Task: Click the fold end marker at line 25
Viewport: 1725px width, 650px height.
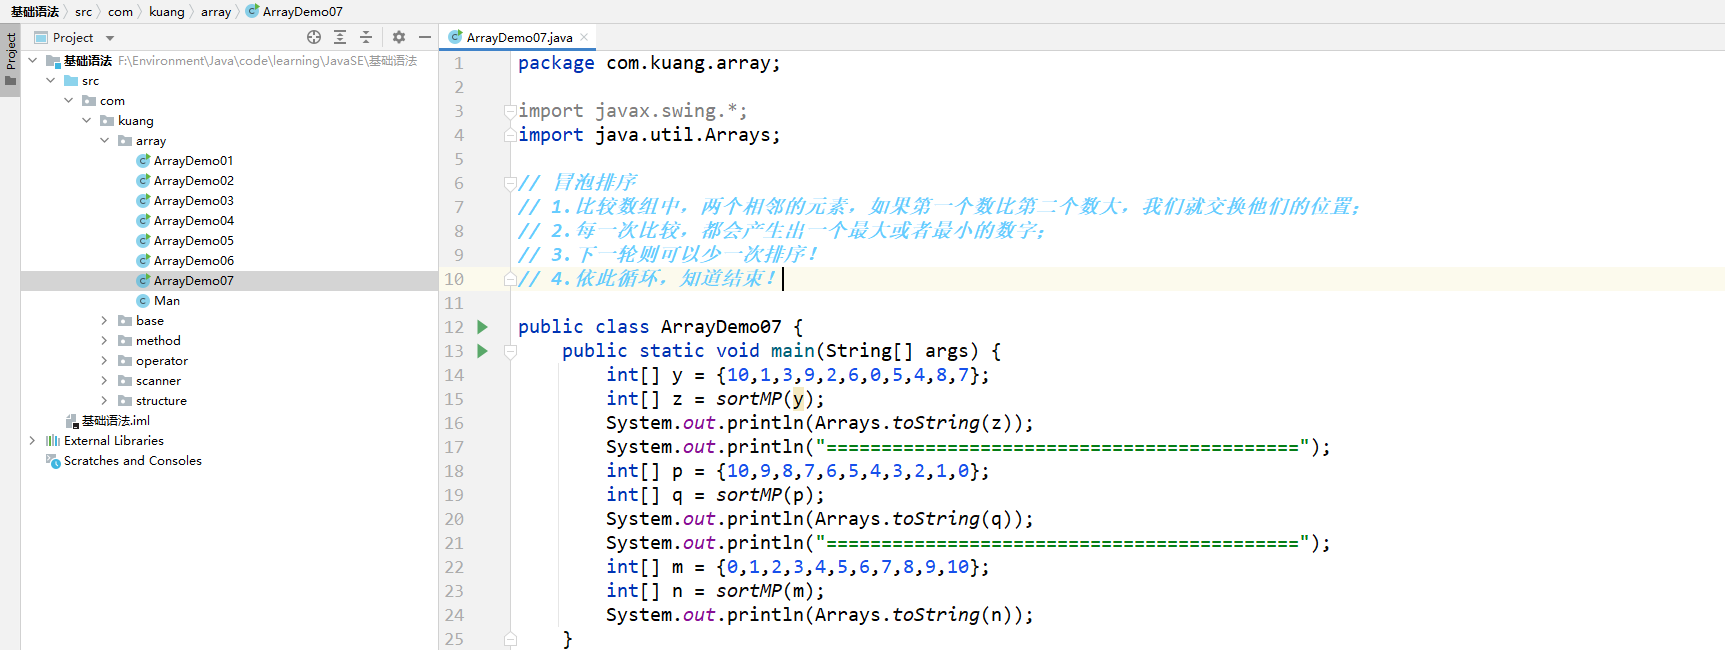Action: pos(510,639)
